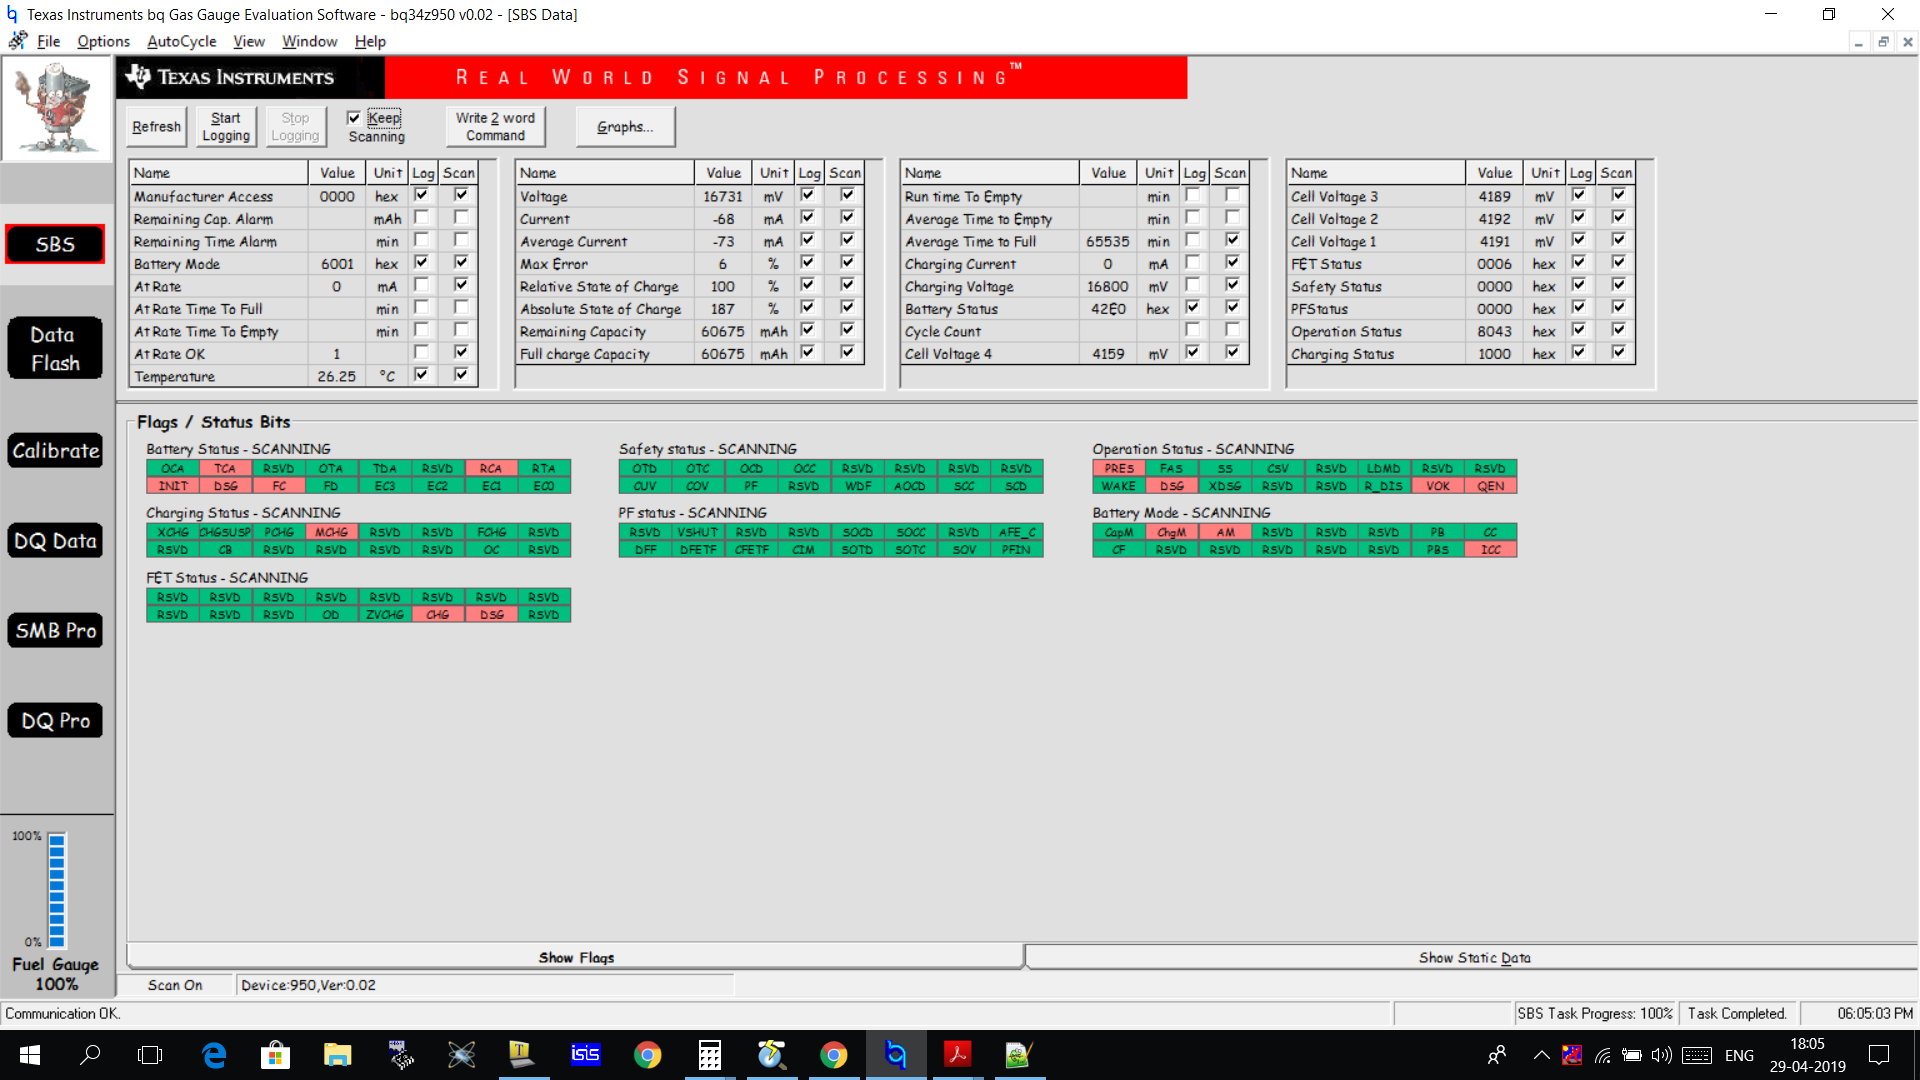This screenshot has height=1080, width=1920.
Task: Click the robot mascot image in sidebar
Action: click(x=56, y=108)
